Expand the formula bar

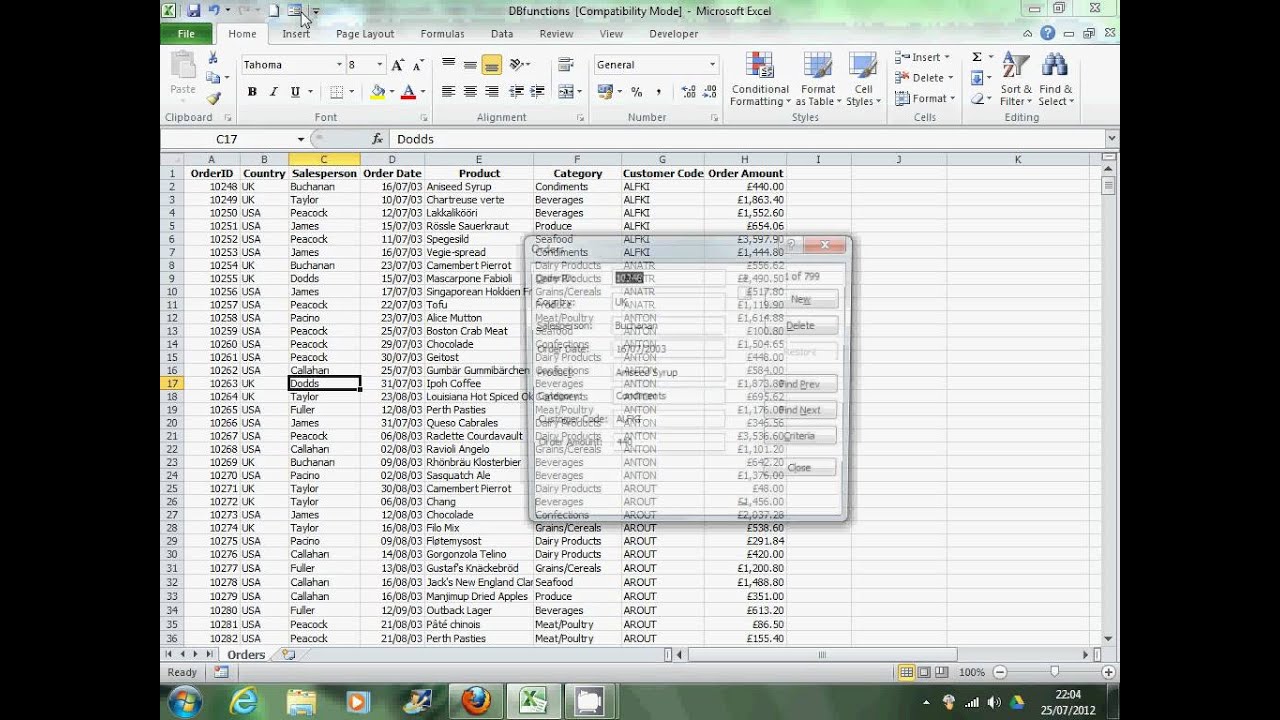pyautogui.click(x=1111, y=139)
